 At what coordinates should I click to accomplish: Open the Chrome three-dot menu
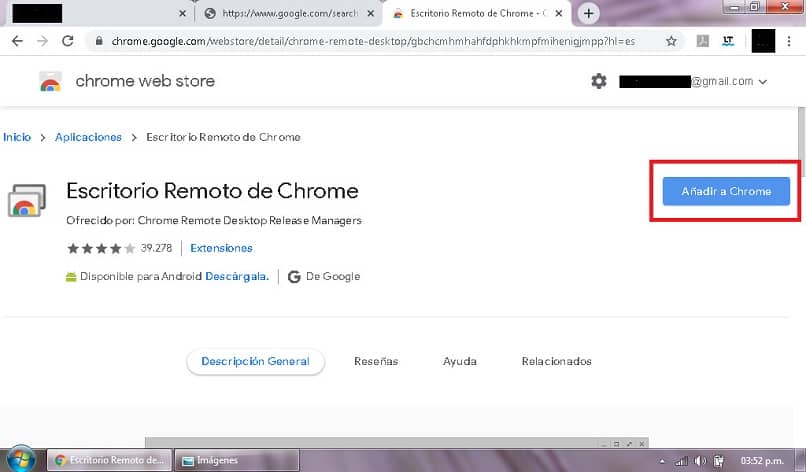pyautogui.click(x=789, y=41)
